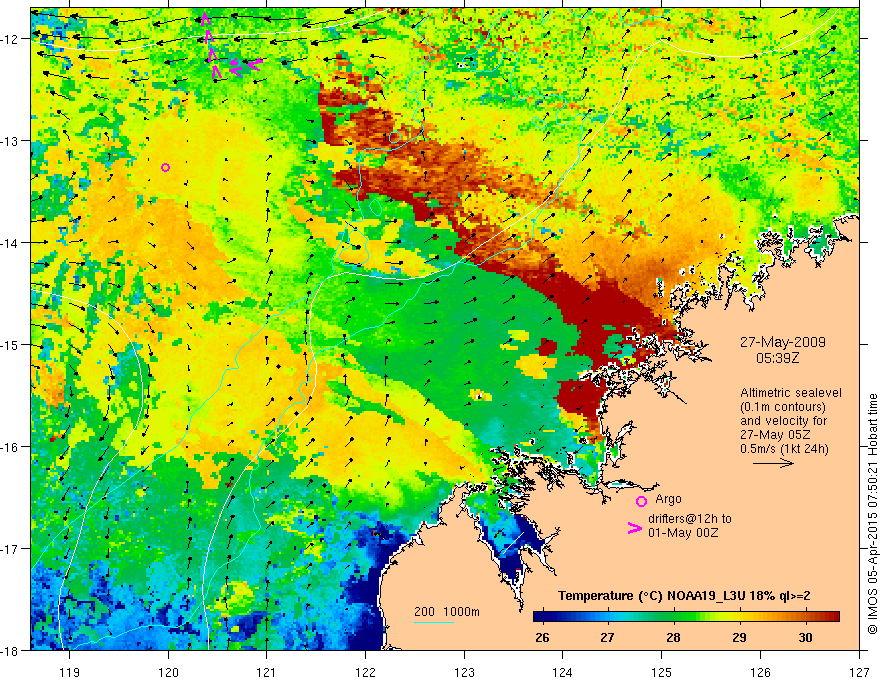Click the color bar value 29

point(740,638)
